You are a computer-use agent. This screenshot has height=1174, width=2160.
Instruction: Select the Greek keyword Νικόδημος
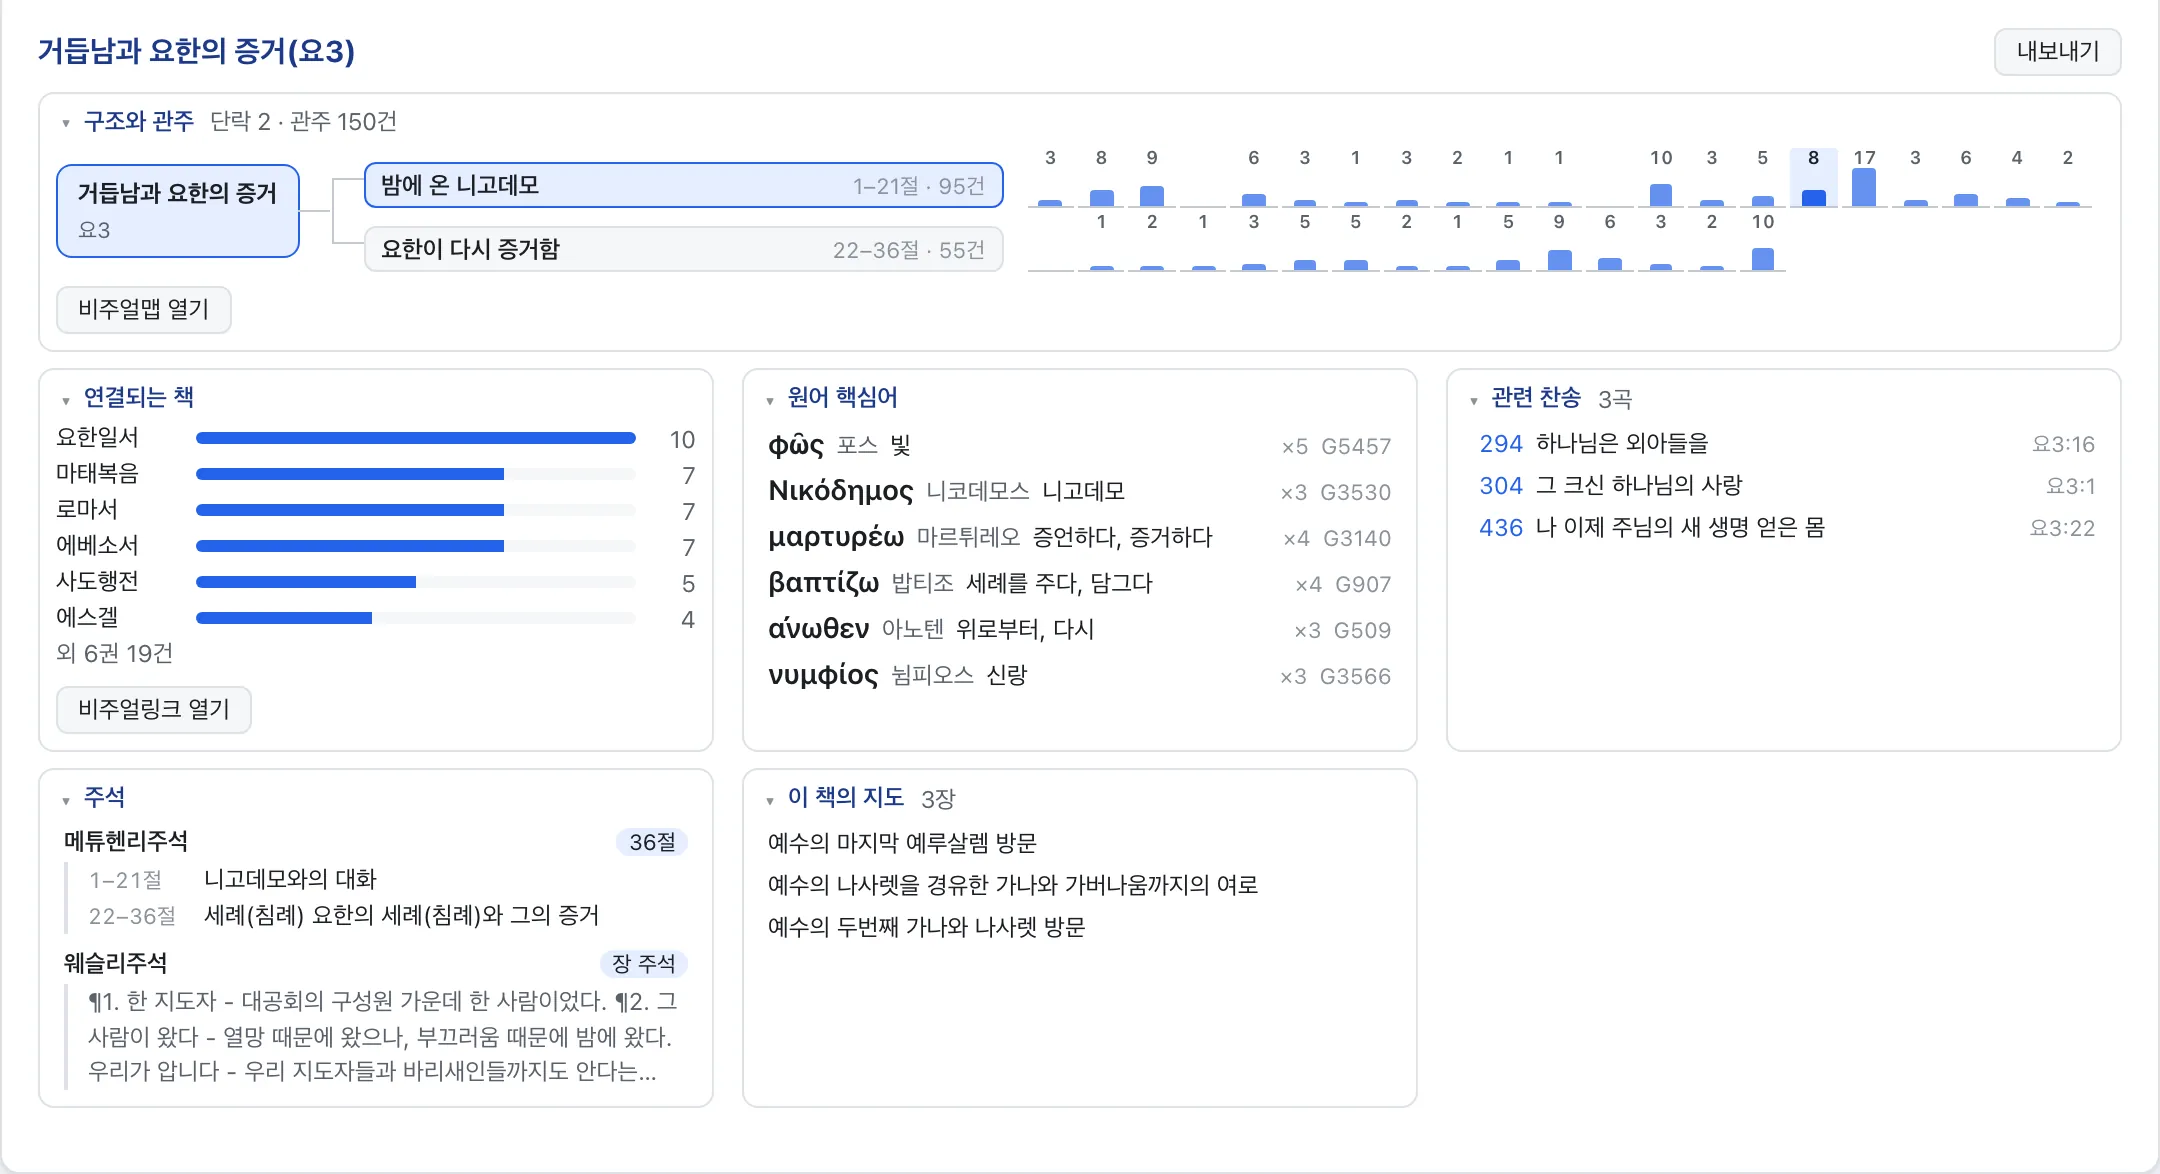point(1080,491)
